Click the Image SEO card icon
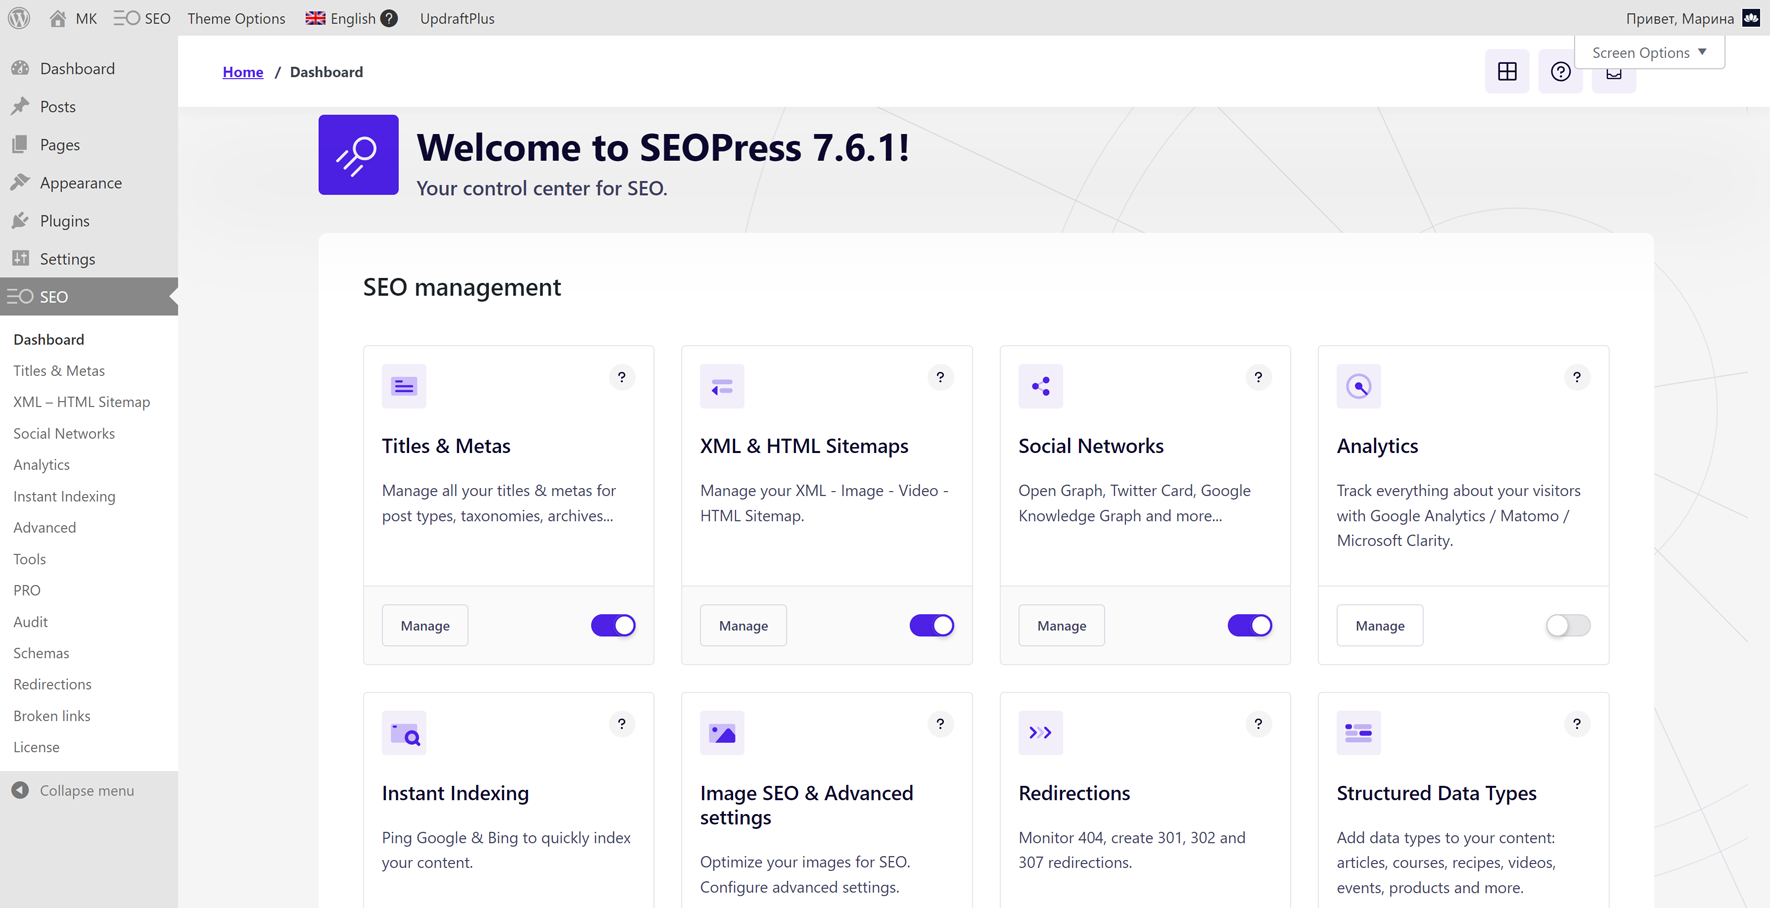The height and width of the screenshot is (908, 1770). (x=722, y=733)
